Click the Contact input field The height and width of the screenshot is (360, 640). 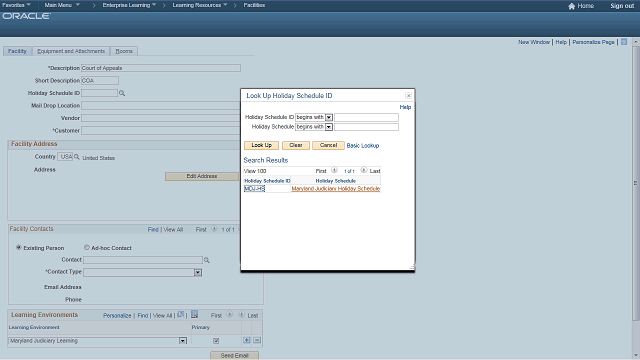click(143, 260)
